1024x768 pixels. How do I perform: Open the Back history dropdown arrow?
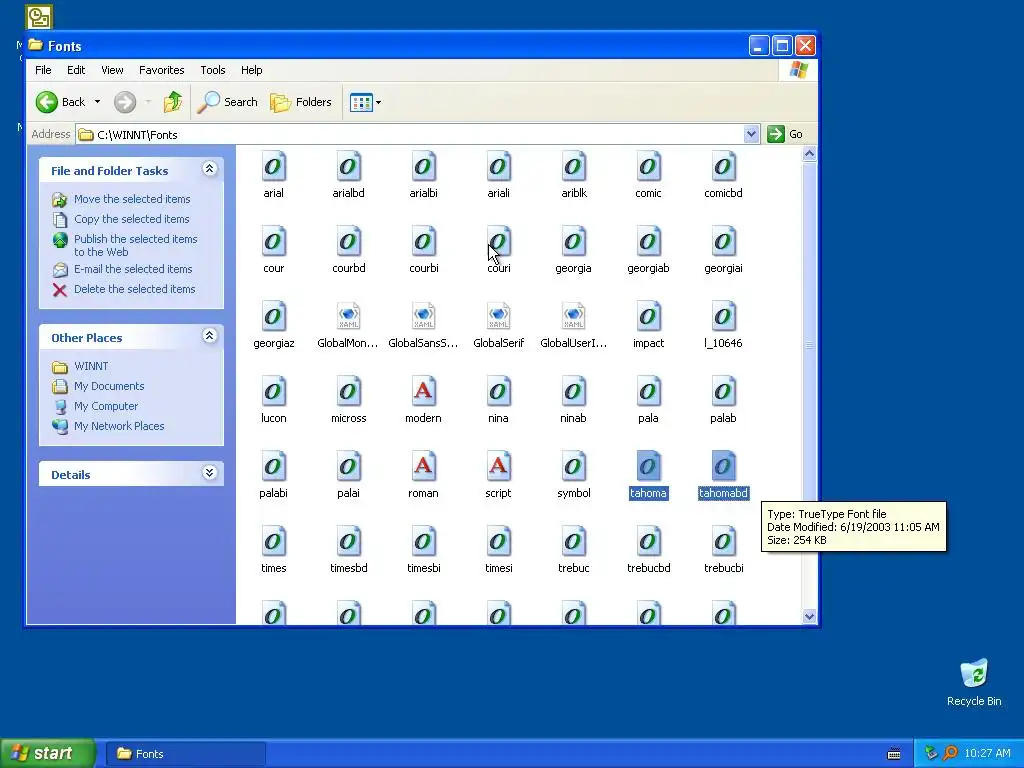(97, 102)
